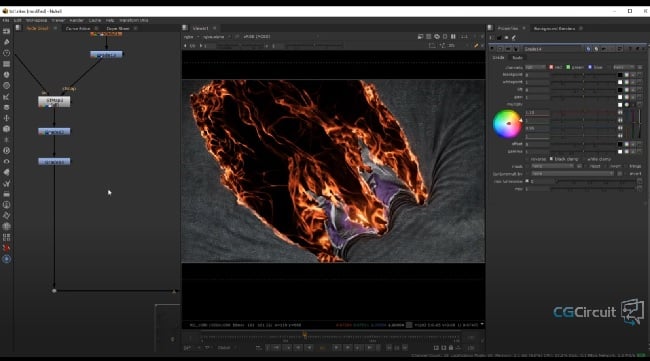Toggle the mix luminance checkbox
The image size is (650, 361).
527,181
